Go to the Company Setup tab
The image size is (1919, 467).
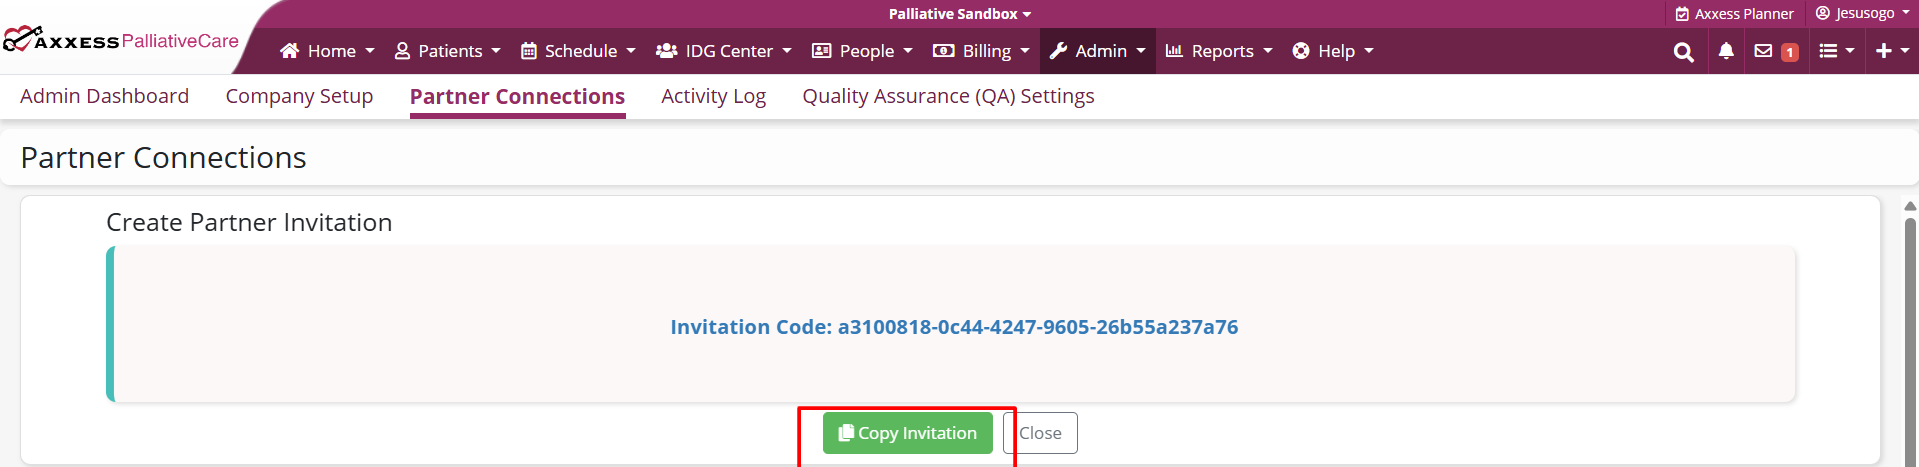point(299,96)
